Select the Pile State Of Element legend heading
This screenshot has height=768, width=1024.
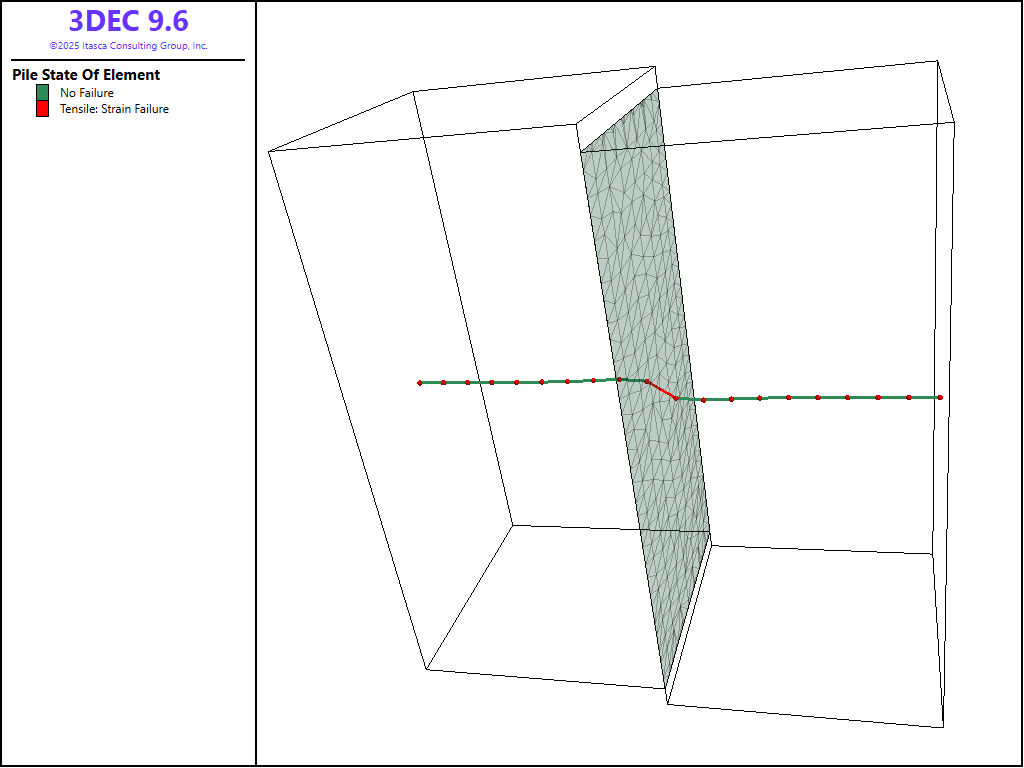[x=86, y=75]
